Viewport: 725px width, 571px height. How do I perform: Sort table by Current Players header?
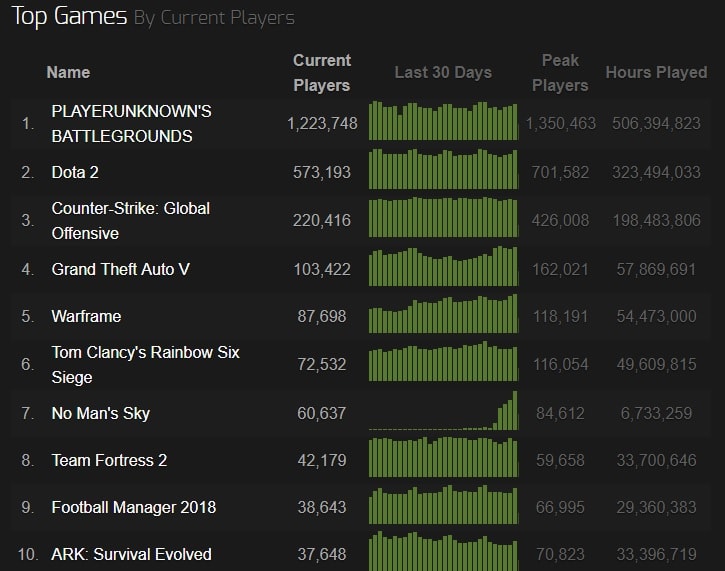(x=321, y=73)
